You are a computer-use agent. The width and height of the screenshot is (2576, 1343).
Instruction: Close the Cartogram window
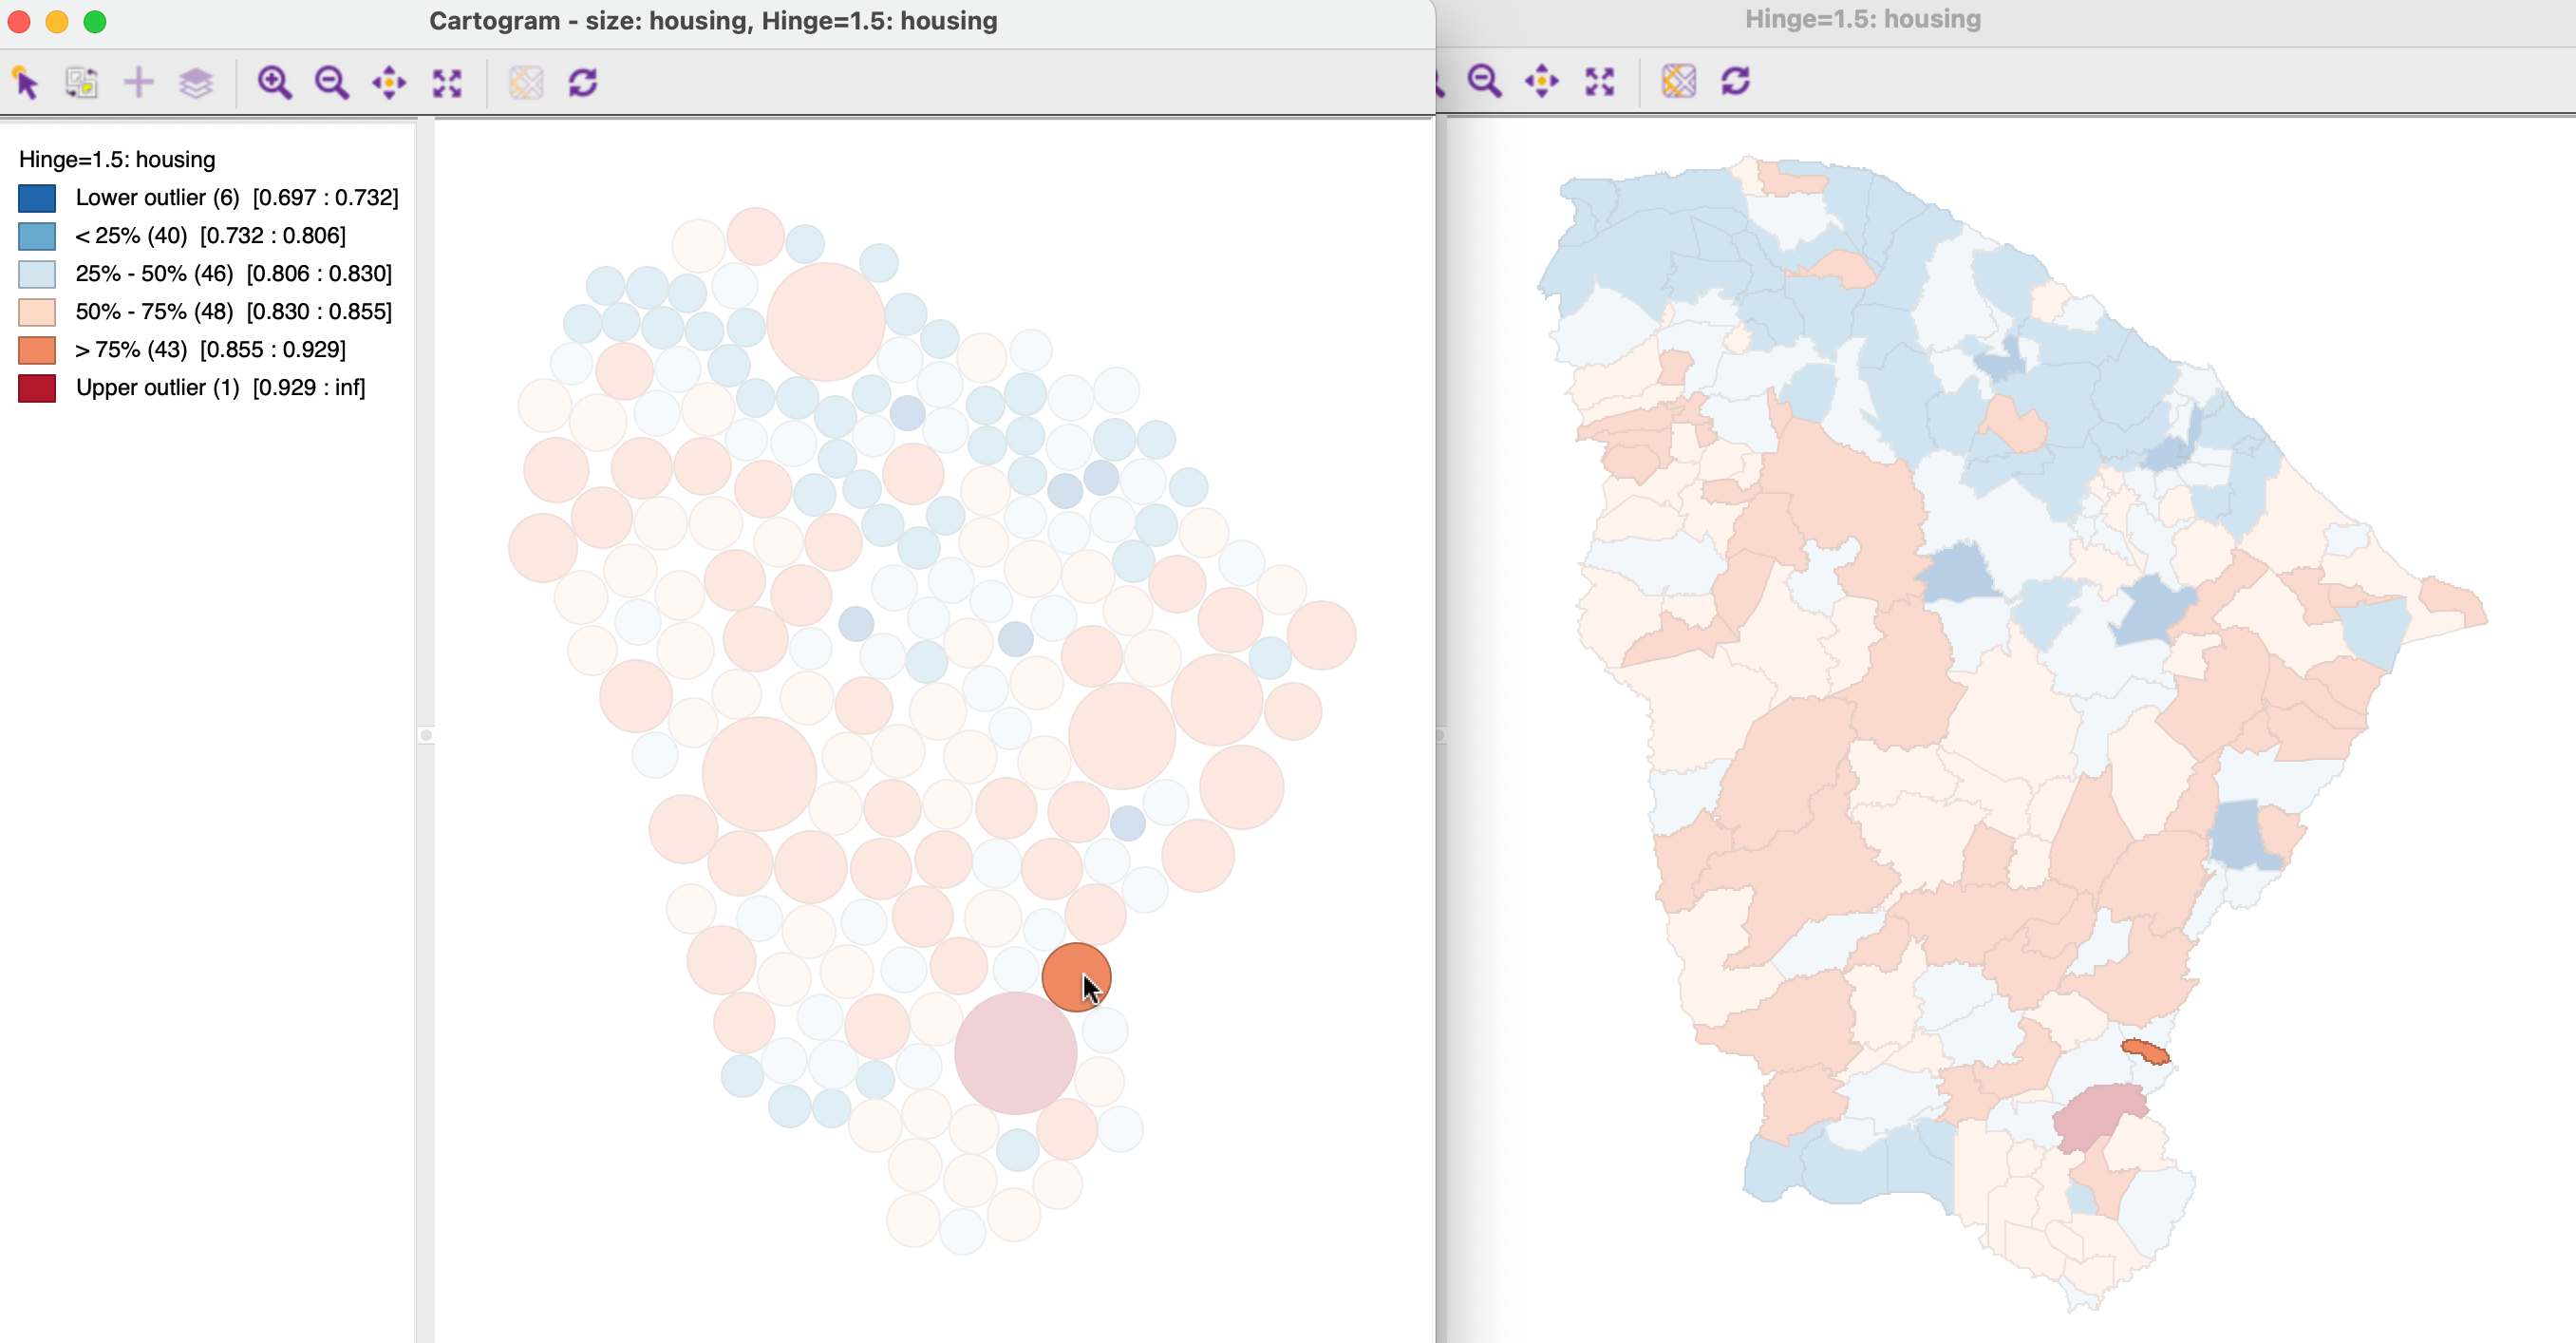click(x=19, y=21)
